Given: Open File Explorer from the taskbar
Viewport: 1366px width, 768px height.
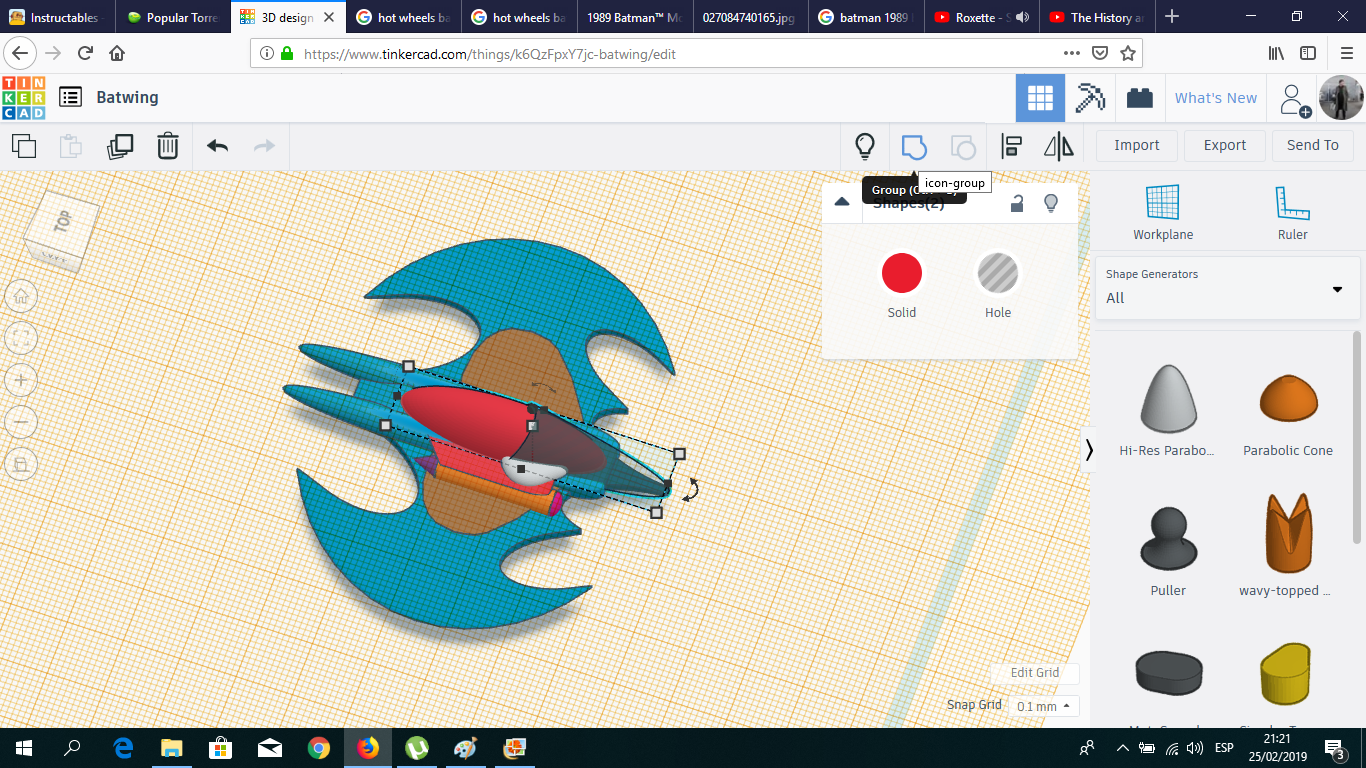Looking at the screenshot, I should [172, 748].
